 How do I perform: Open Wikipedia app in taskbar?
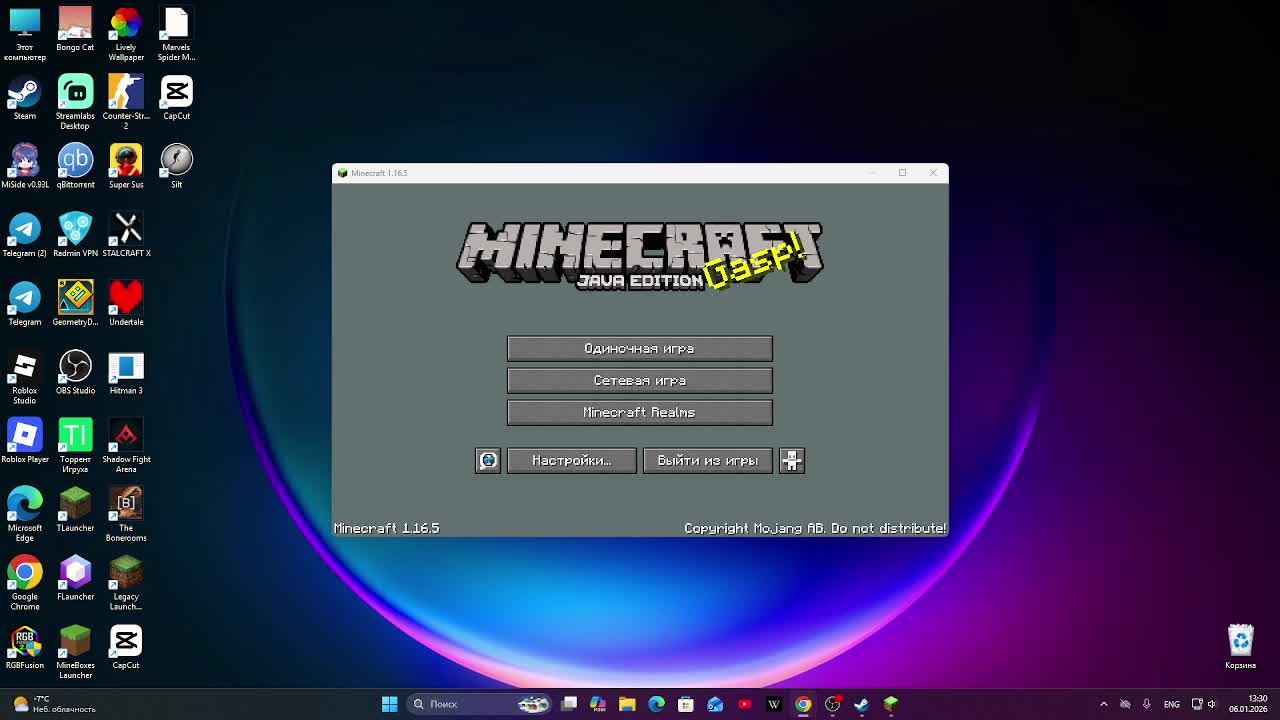pyautogui.click(x=774, y=704)
